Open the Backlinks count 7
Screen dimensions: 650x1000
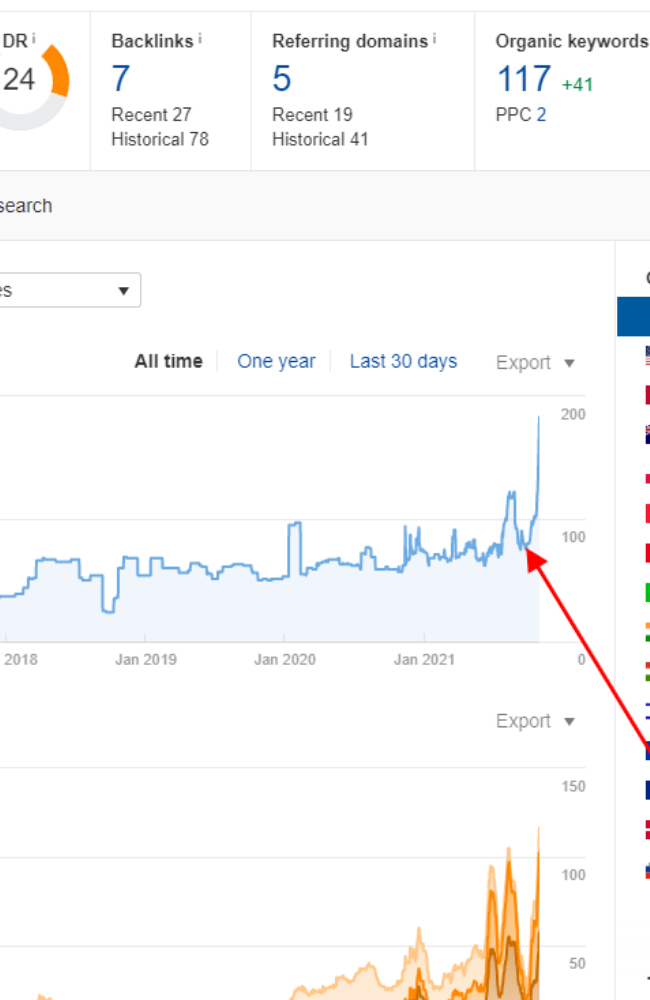click(x=121, y=78)
